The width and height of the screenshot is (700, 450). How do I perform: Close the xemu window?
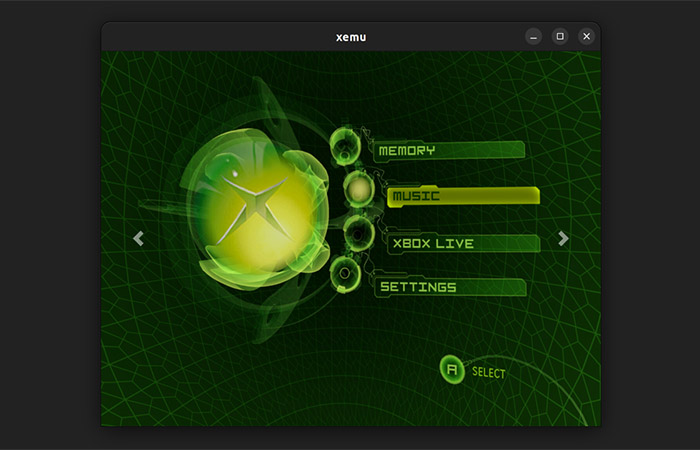tap(587, 37)
